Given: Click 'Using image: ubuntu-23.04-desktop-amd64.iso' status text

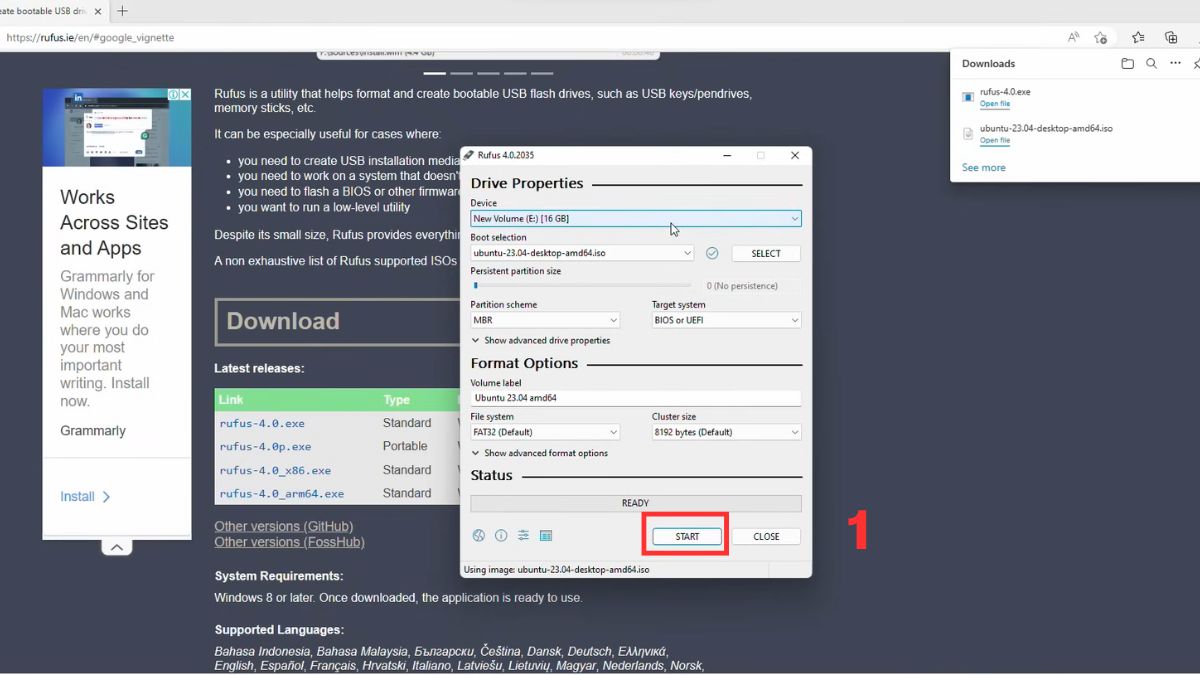Looking at the screenshot, I should point(556,569).
